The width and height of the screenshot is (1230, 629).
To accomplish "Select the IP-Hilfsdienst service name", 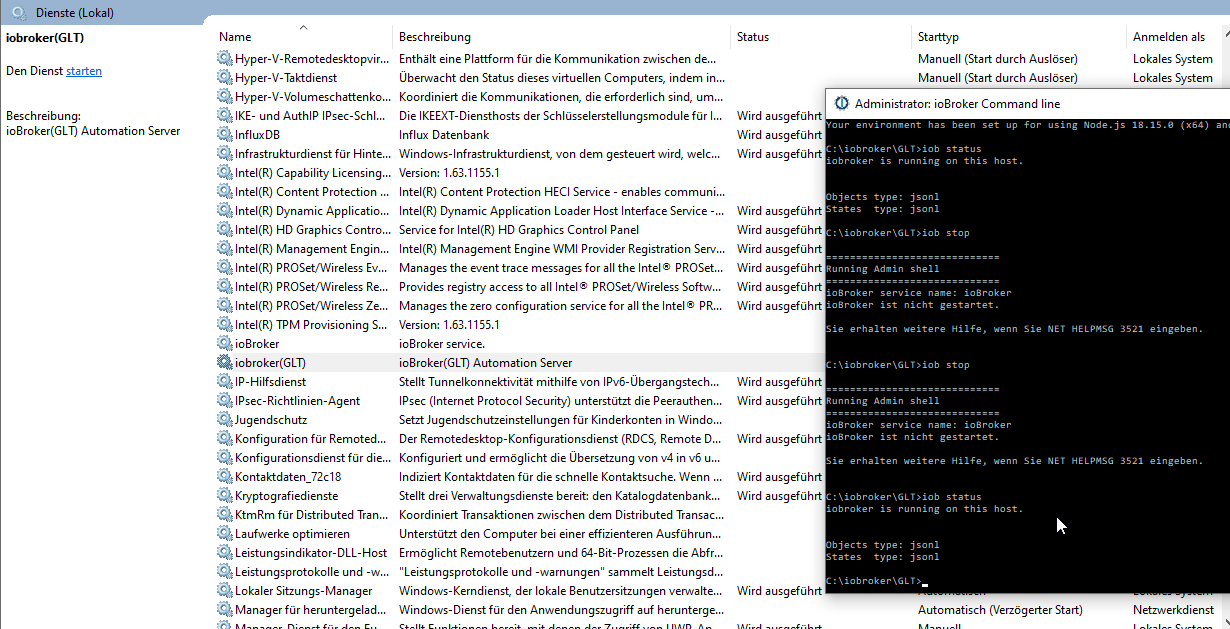I will tap(270, 382).
